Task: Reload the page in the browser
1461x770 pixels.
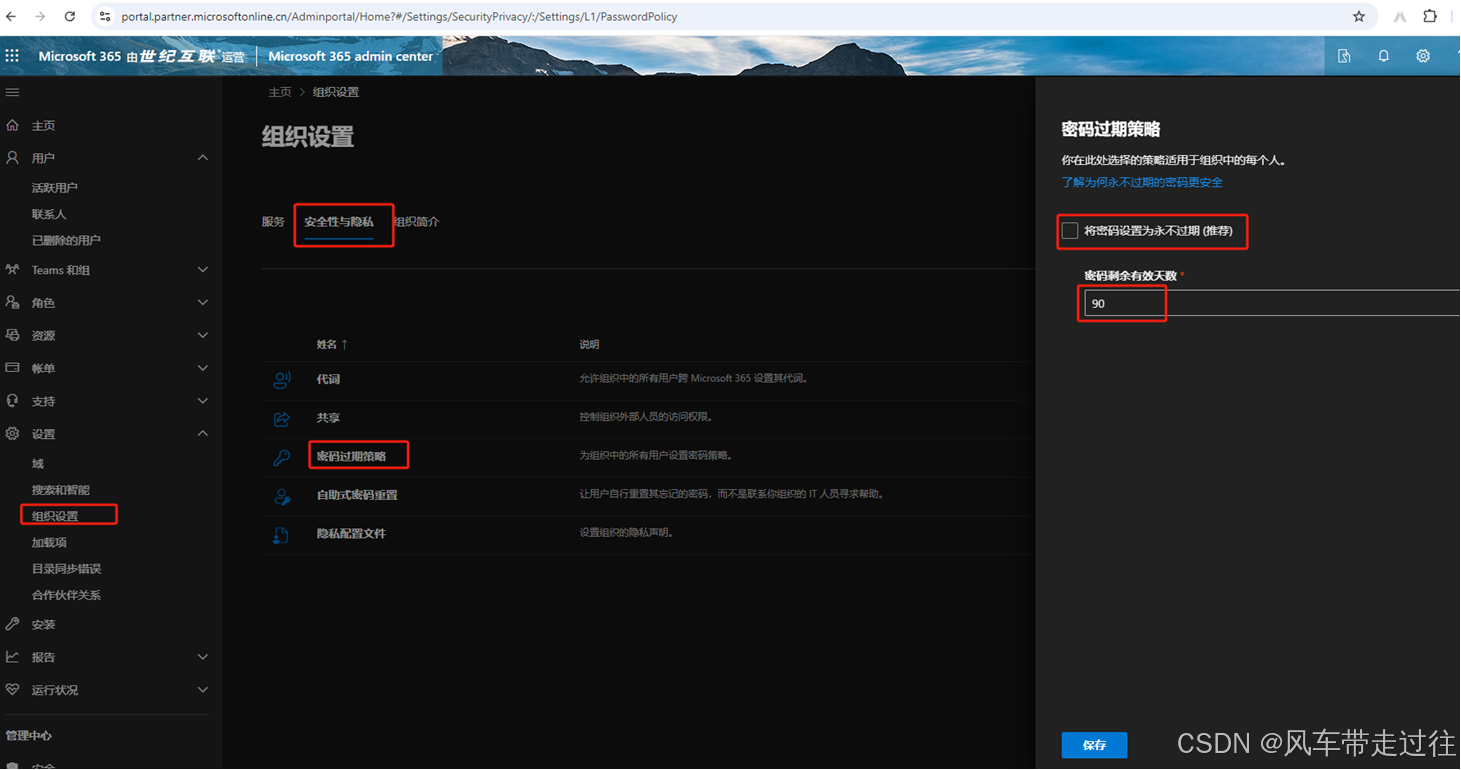Action: click(x=70, y=16)
